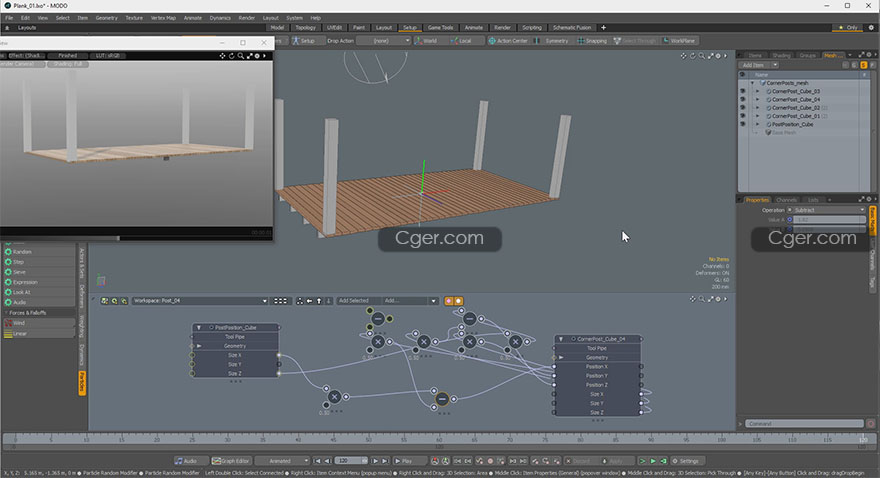Image resolution: width=880 pixels, height=478 pixels.
Task: Open the Dynamics menu
Action: (220, 18)
